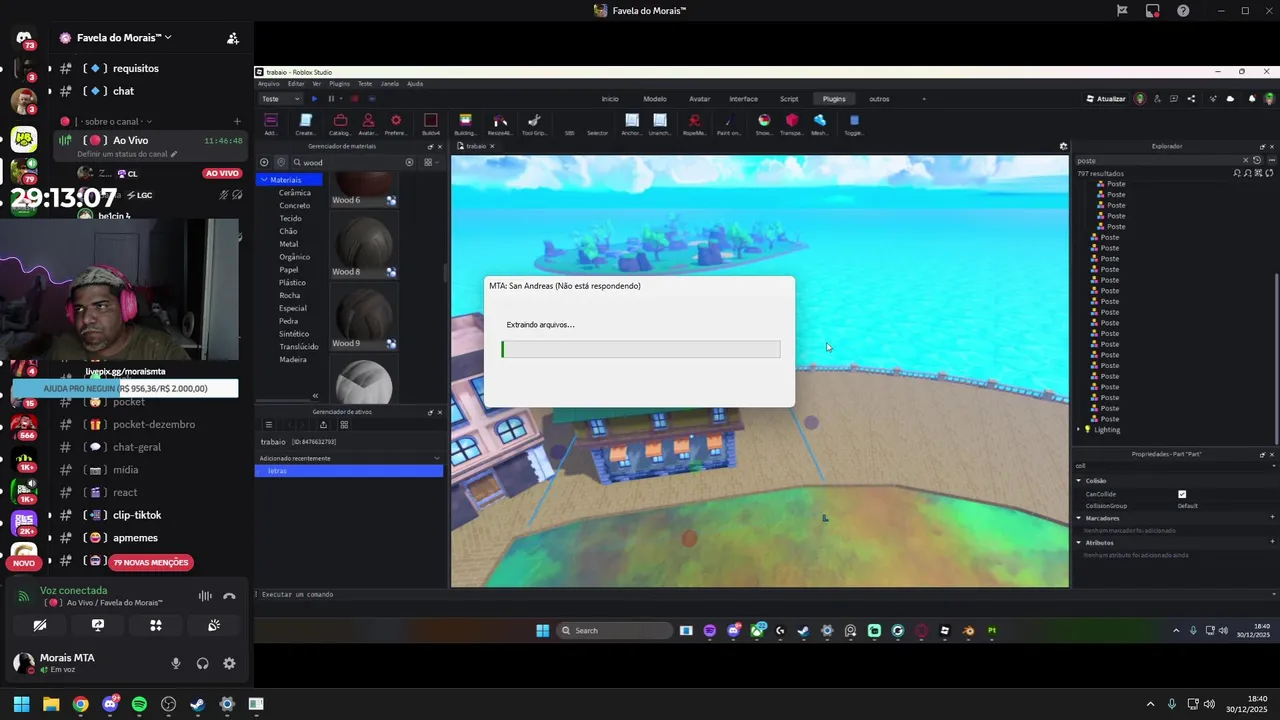The width and height of the screenshot is (1280, 720).
Task: Select the Wood 8 material thumbnail
Action: (x=364, y=243)
